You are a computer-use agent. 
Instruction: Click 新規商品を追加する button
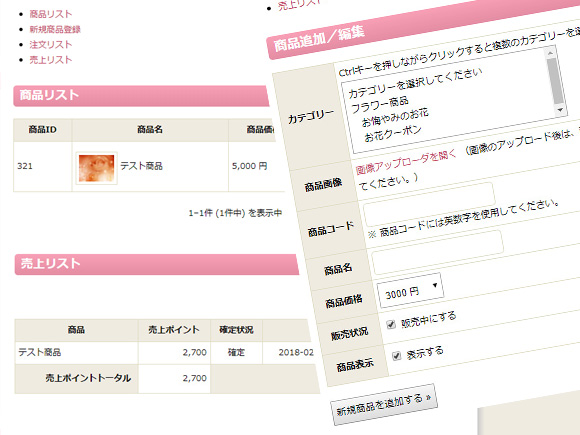(x=384, y=405)
